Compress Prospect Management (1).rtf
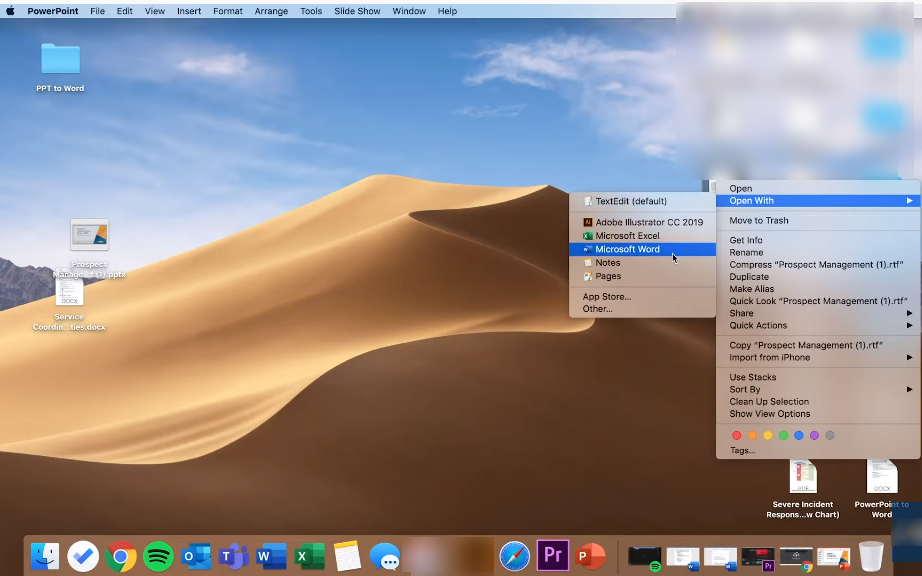922x576 pixels. coord(818,265)
